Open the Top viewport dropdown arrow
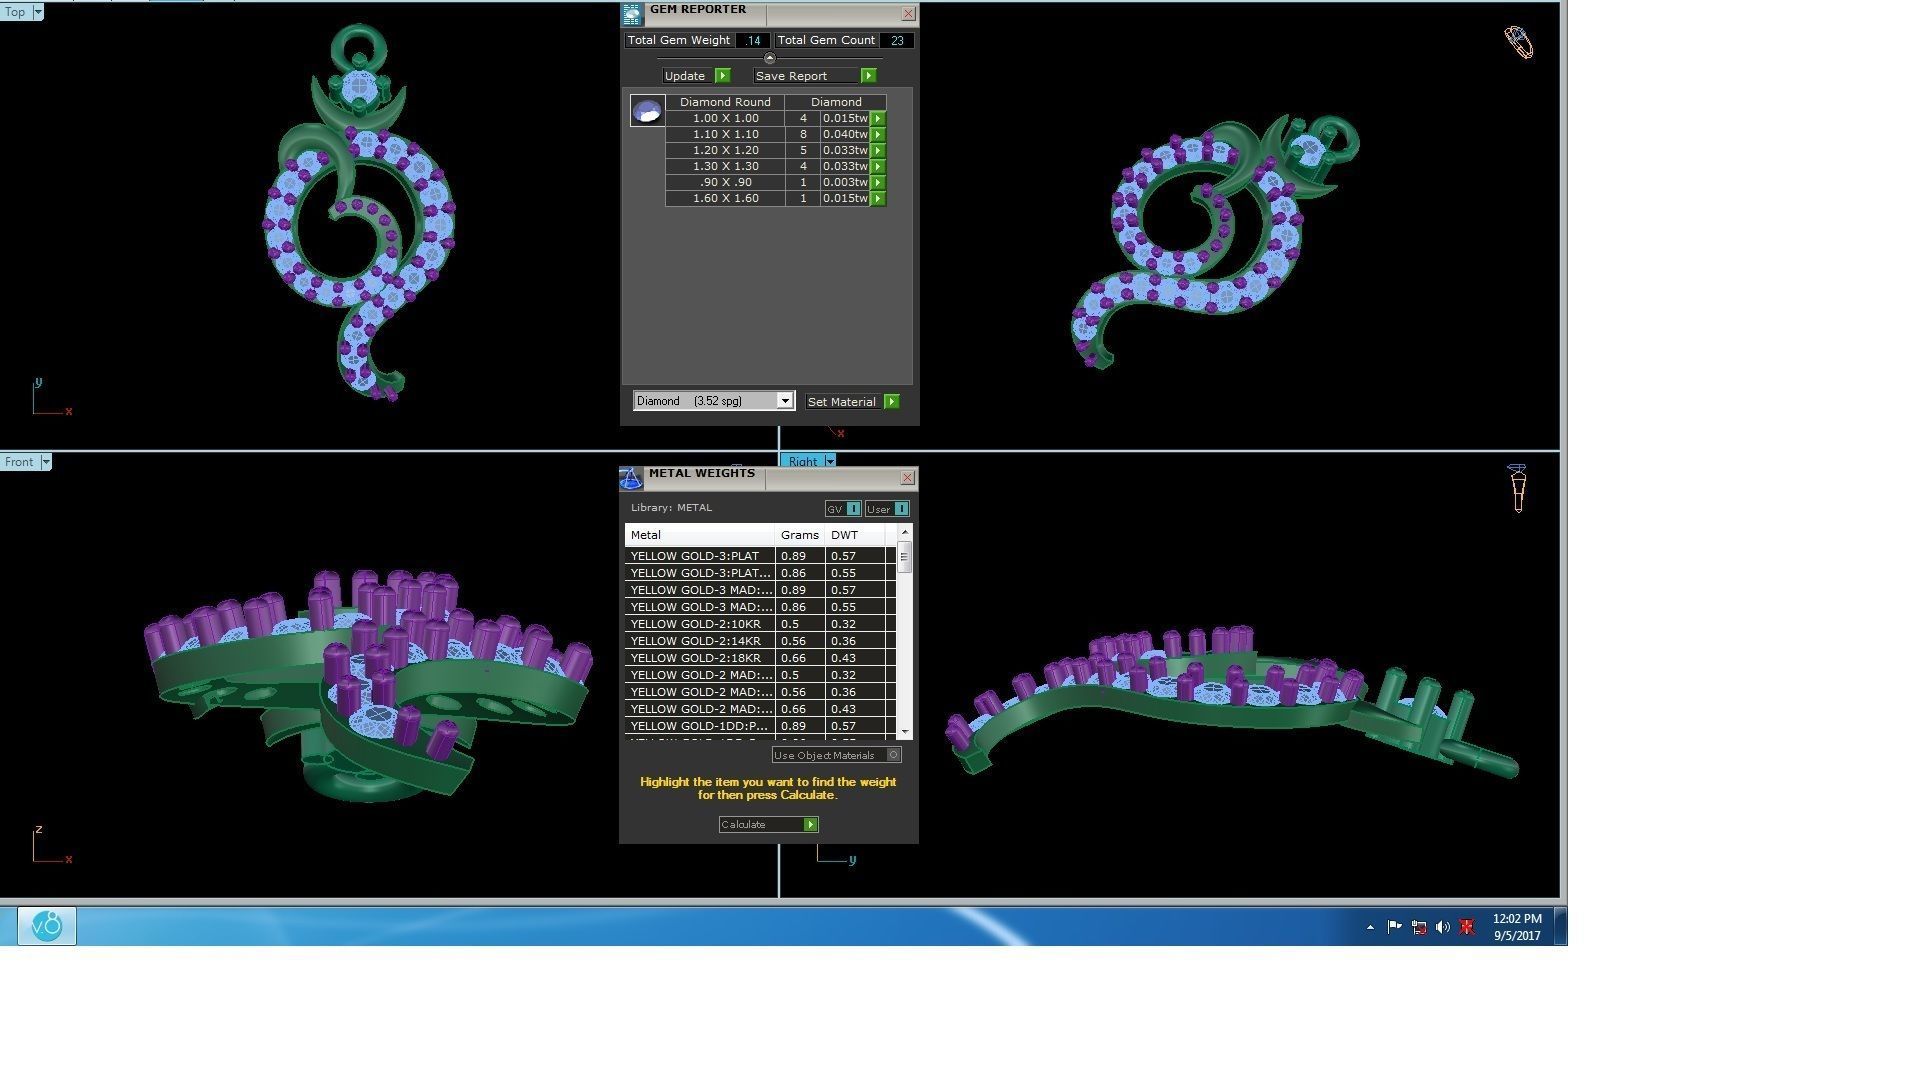 coord(38,12)
